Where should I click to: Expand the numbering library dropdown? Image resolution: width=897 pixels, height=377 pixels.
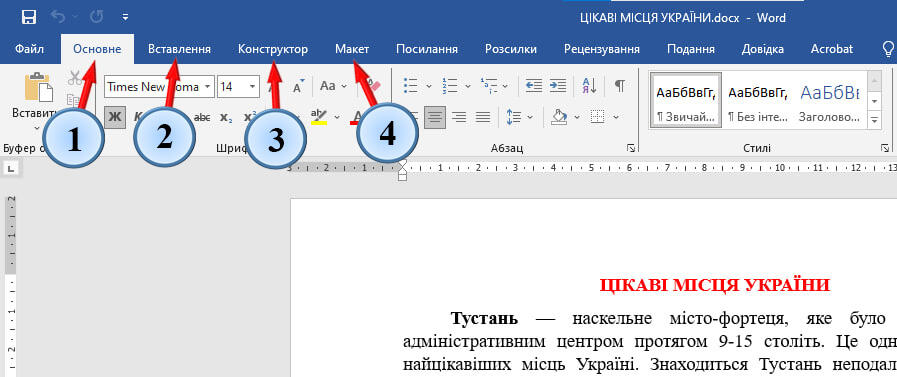coord(467,86)
